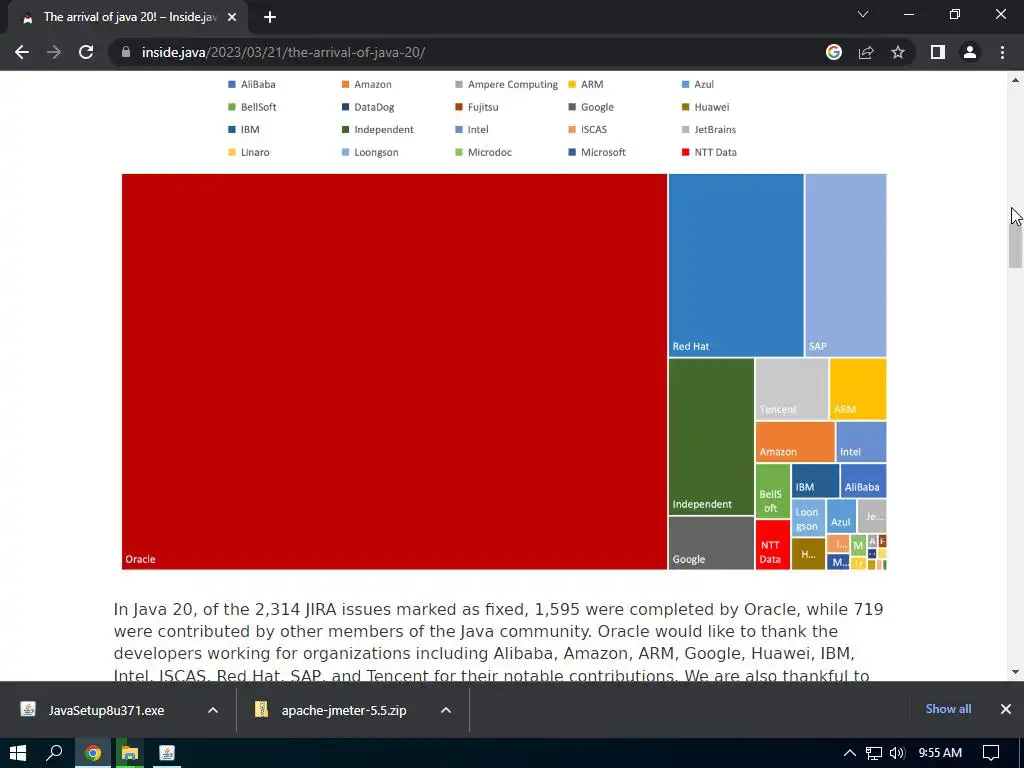
Task: Open the Java app in taskbar
Action: click(167, 753)
